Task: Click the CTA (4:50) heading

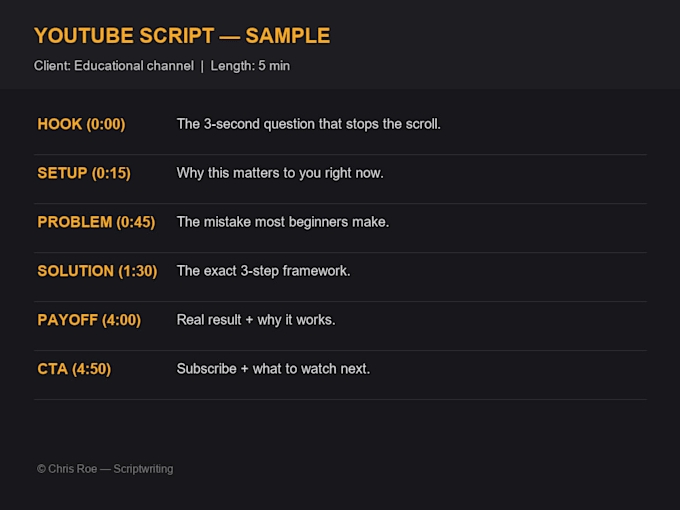Action: 74,369
